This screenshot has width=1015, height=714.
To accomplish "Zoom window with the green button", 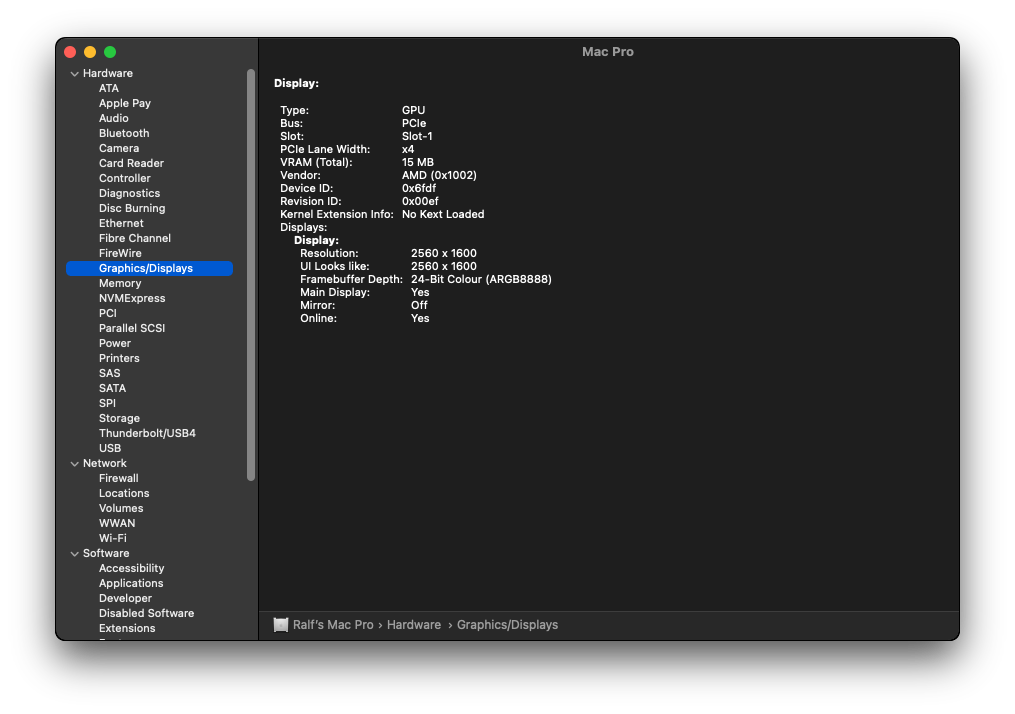I will coord(110,52).
